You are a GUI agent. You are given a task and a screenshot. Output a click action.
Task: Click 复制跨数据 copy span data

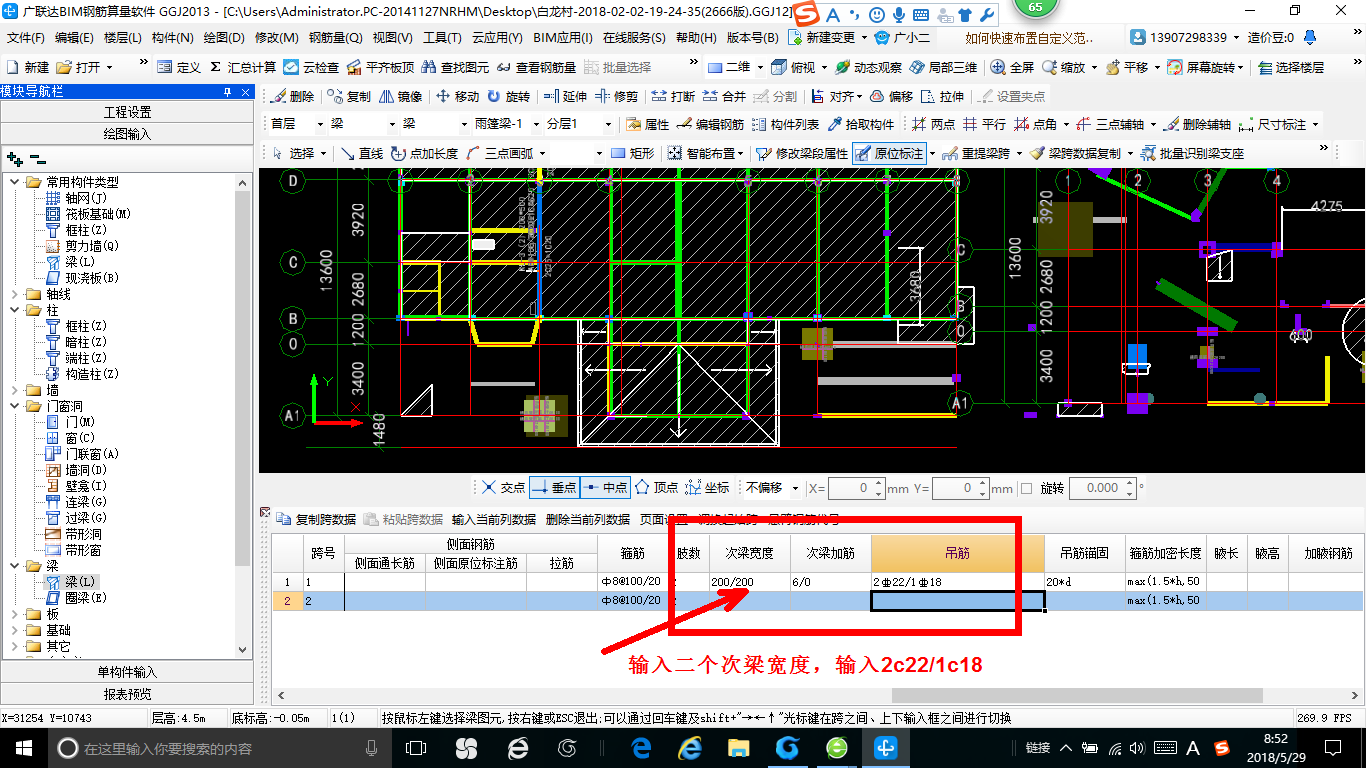[317, 519]
